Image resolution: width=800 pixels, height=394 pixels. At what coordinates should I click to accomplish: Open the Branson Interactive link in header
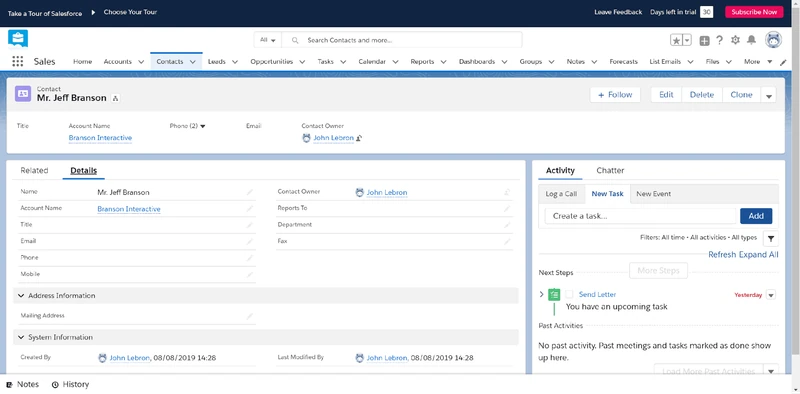[x=101, y=138]
